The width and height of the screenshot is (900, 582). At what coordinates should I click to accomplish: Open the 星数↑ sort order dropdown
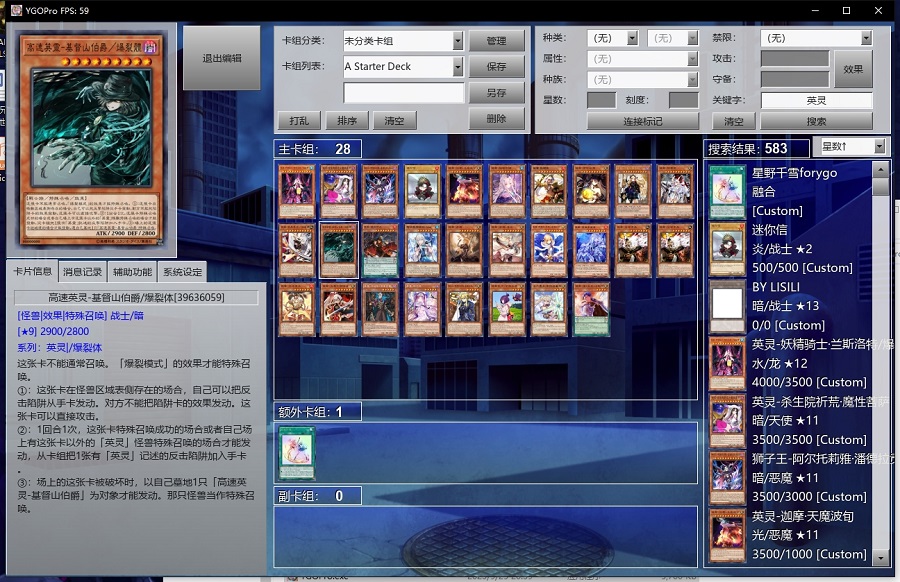[879, 147]
